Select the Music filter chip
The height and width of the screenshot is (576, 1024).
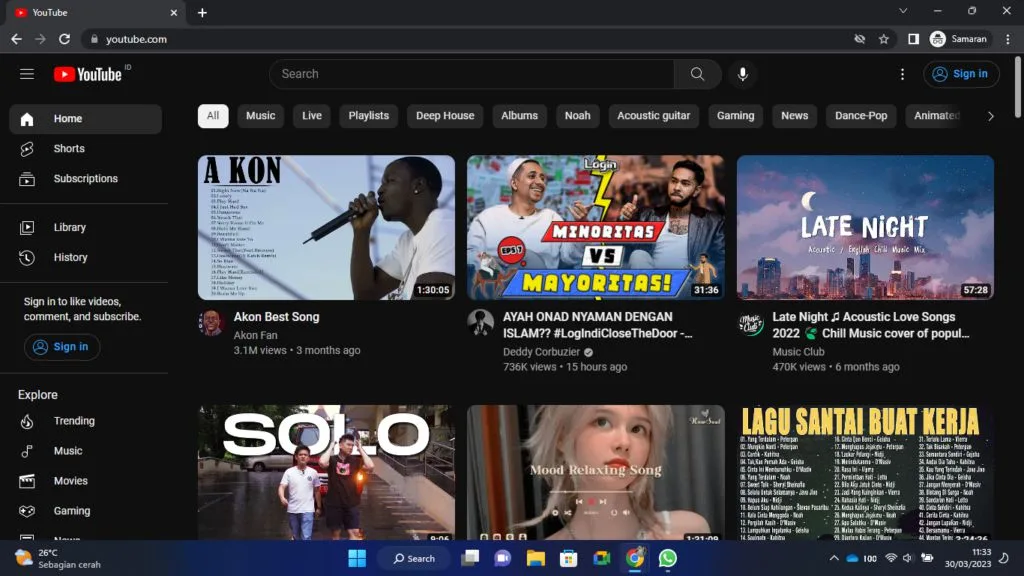pyautogui.click(x=261, y=116)
